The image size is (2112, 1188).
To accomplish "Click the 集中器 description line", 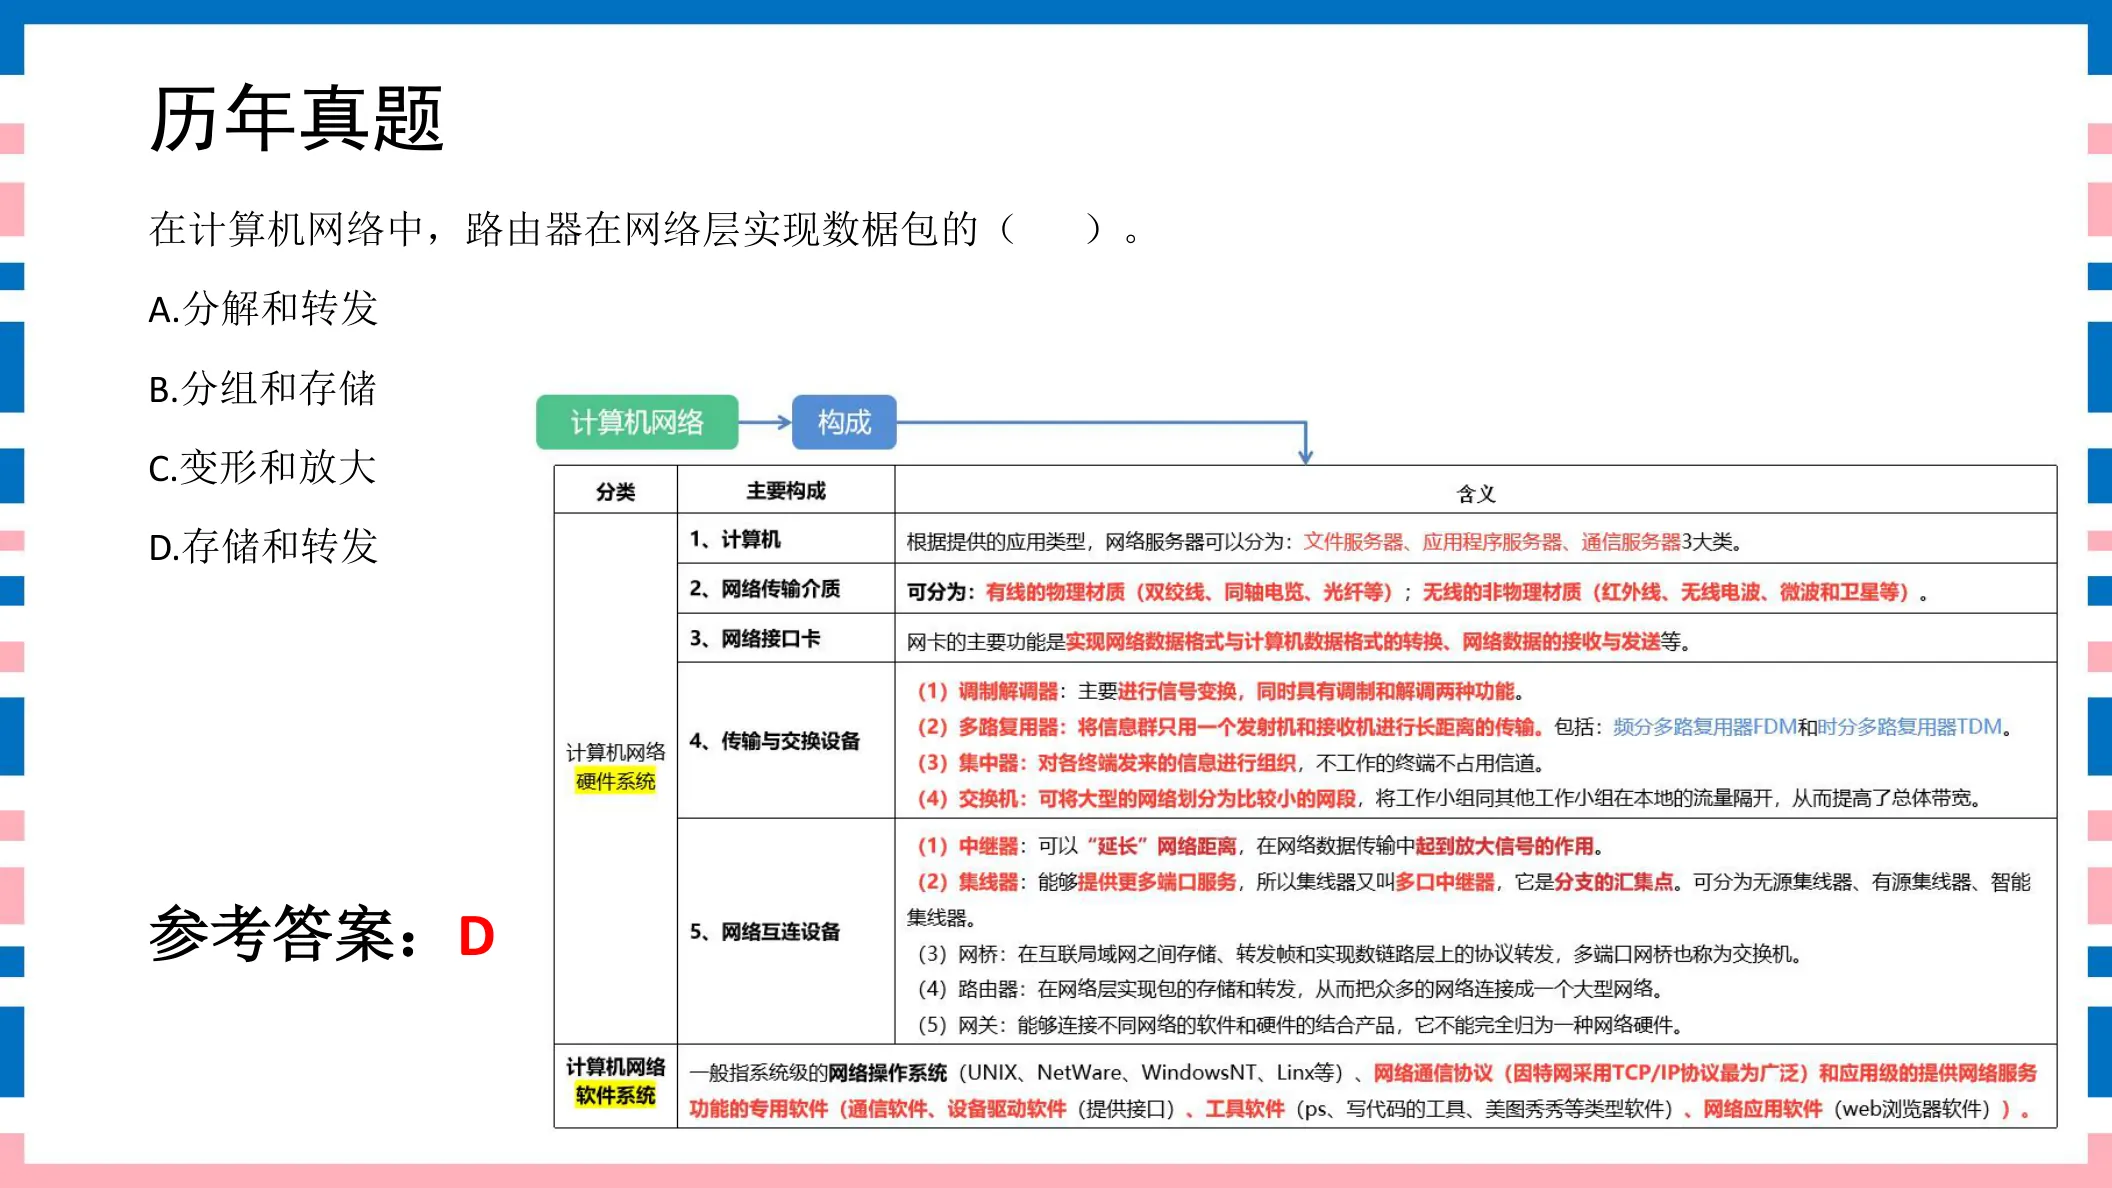I will point(1232,763).
